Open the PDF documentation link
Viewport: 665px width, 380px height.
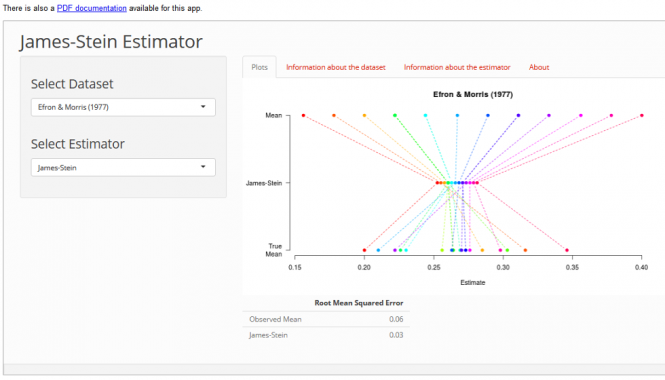[92, 8]
